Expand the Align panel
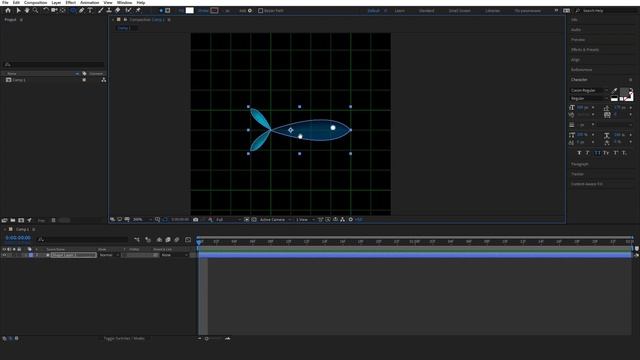Image resolution: width=640 pixels, height=360 pixels. (x=575, y=60)
